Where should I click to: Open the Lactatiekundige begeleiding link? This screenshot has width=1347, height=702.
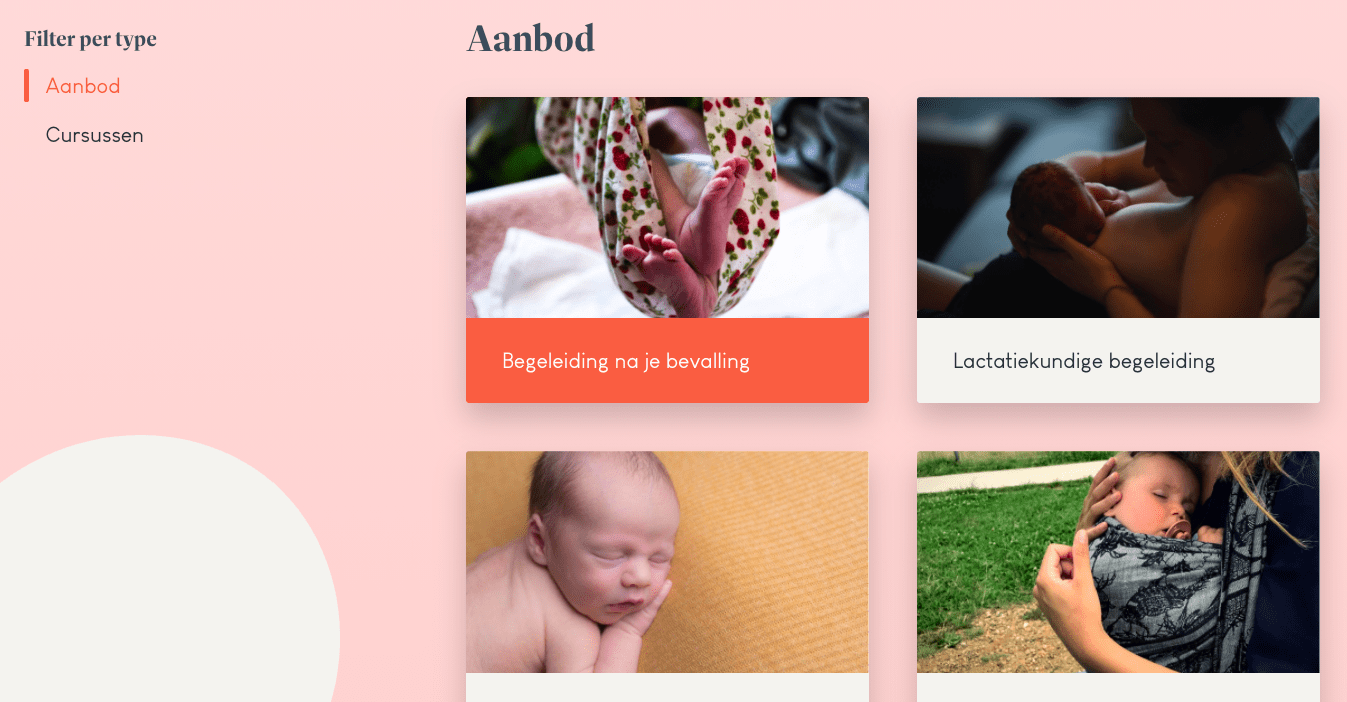[x=1084, y=361]
